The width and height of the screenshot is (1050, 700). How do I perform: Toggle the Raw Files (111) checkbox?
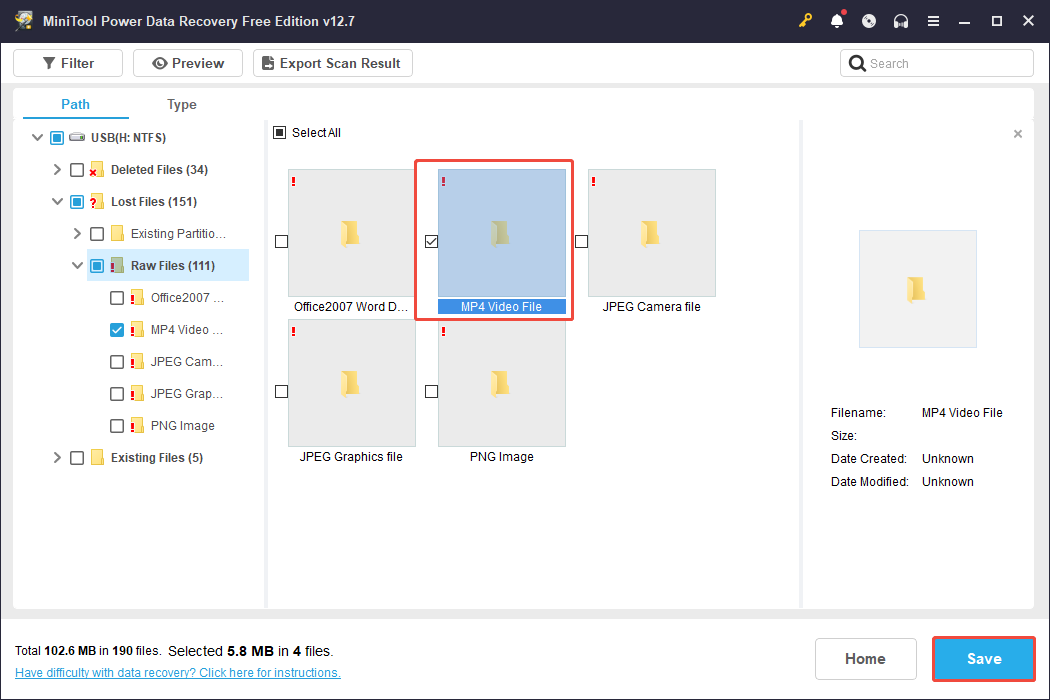coord(97,266)
